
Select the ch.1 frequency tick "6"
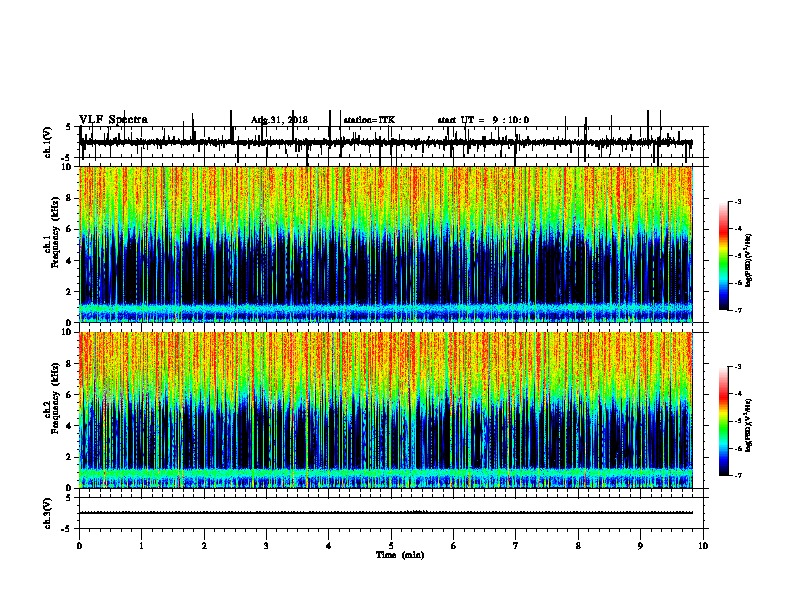pos(70,230)
